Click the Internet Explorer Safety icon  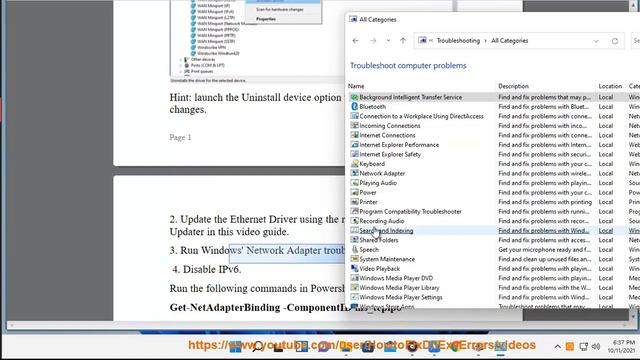pyautogui.click(x=354, y=154)
